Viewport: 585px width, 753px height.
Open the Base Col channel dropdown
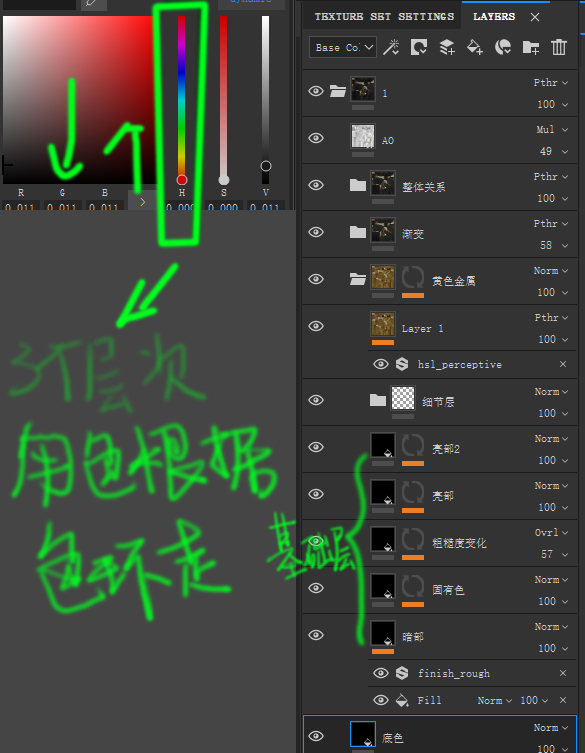[x=343, y=47]
